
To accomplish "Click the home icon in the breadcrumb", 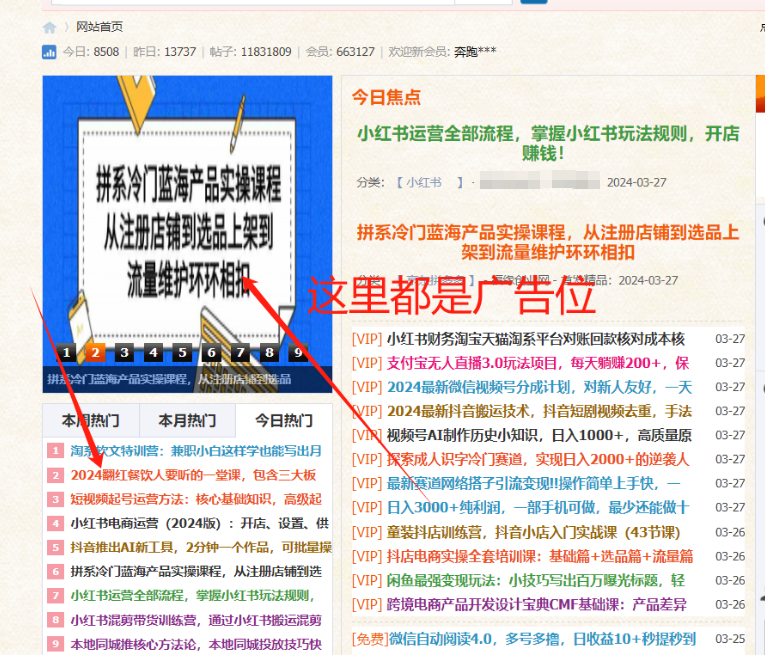I will tap(49, 27).
